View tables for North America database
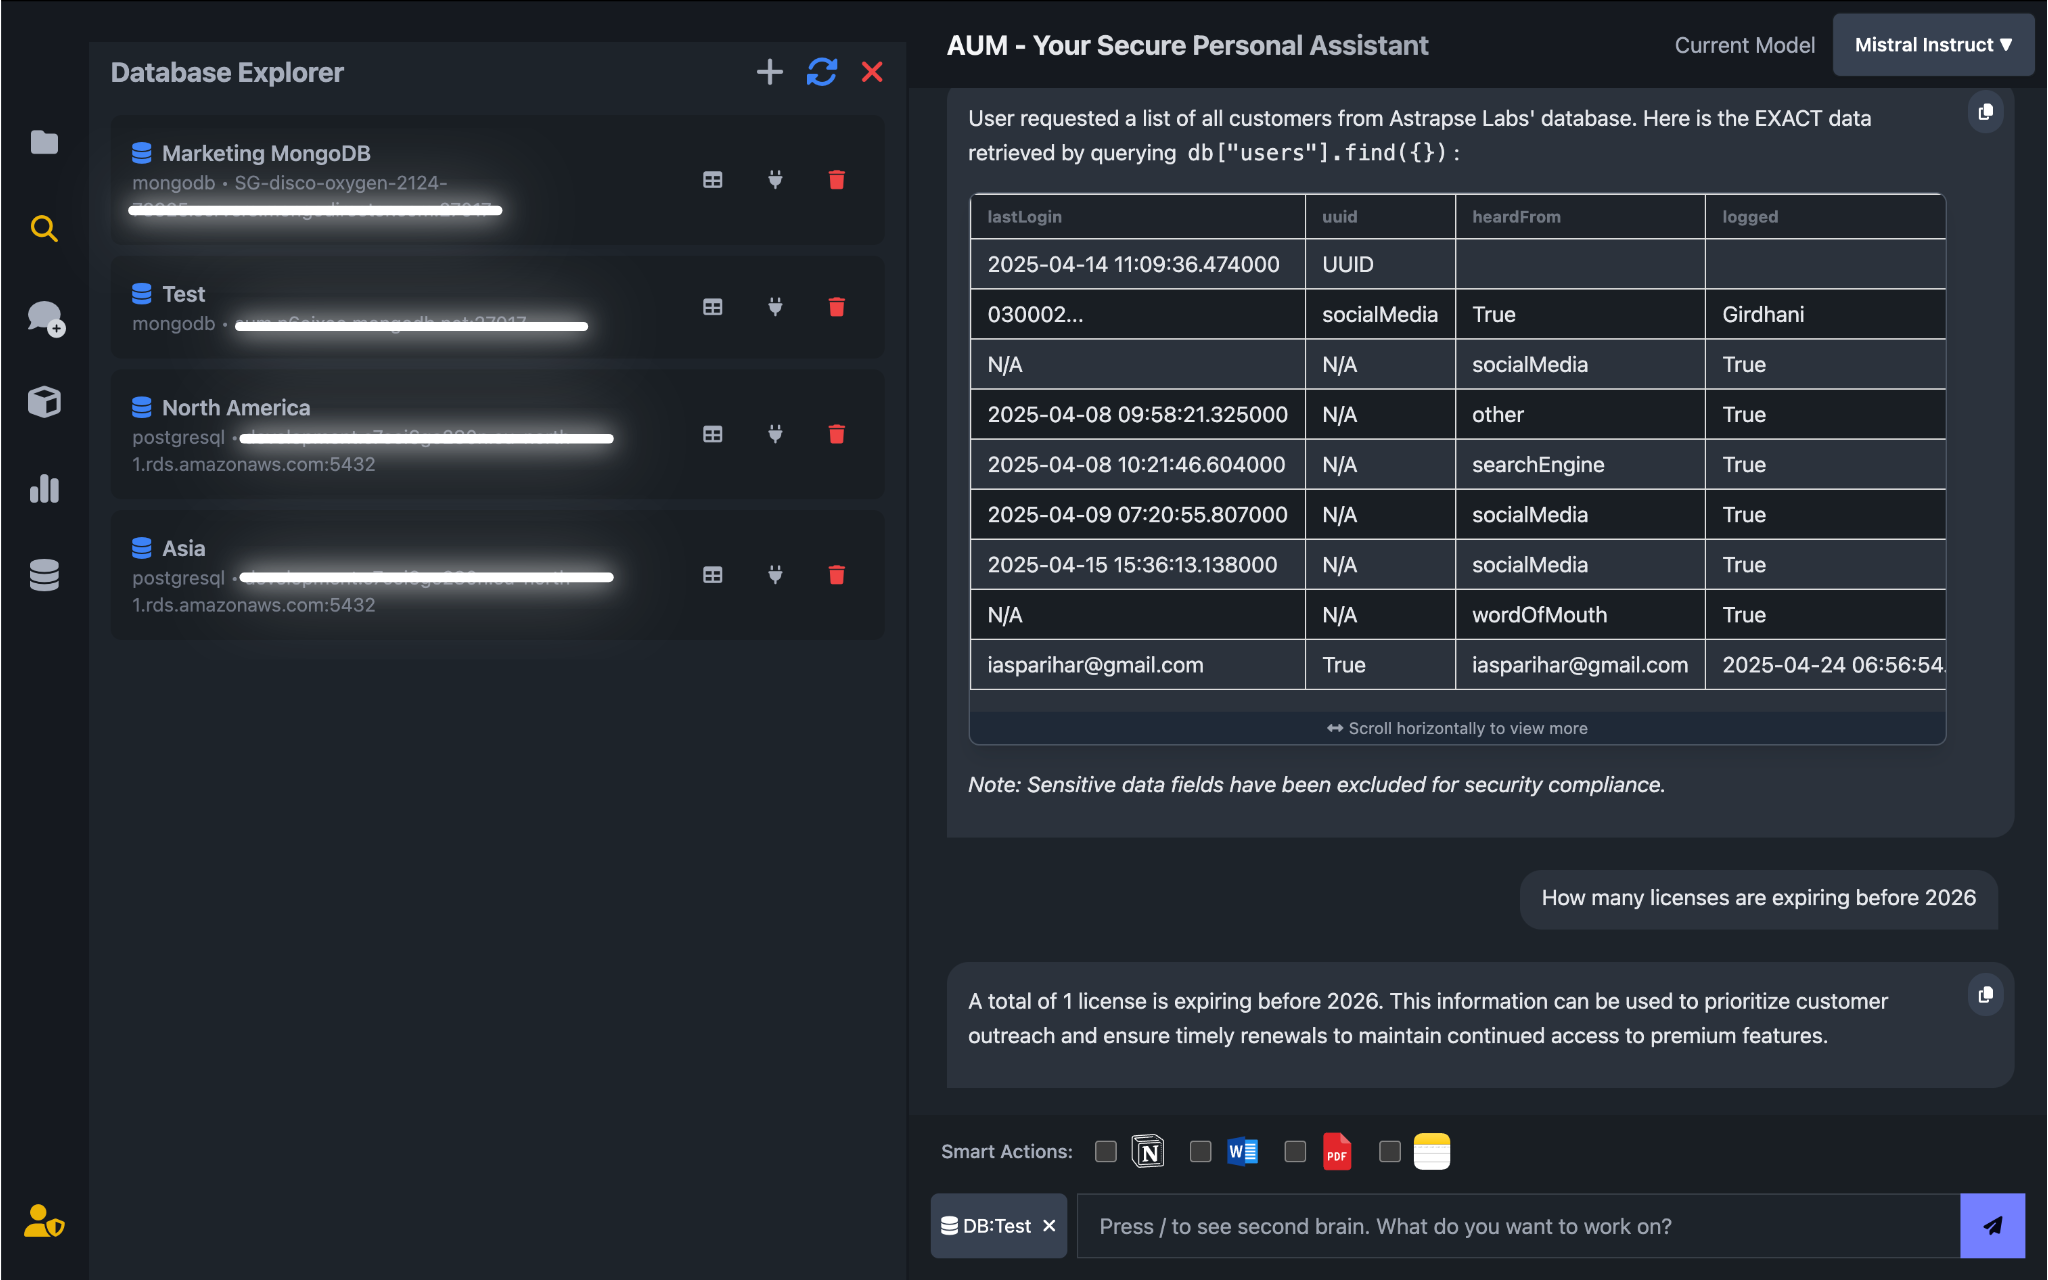 pos(712,434)
